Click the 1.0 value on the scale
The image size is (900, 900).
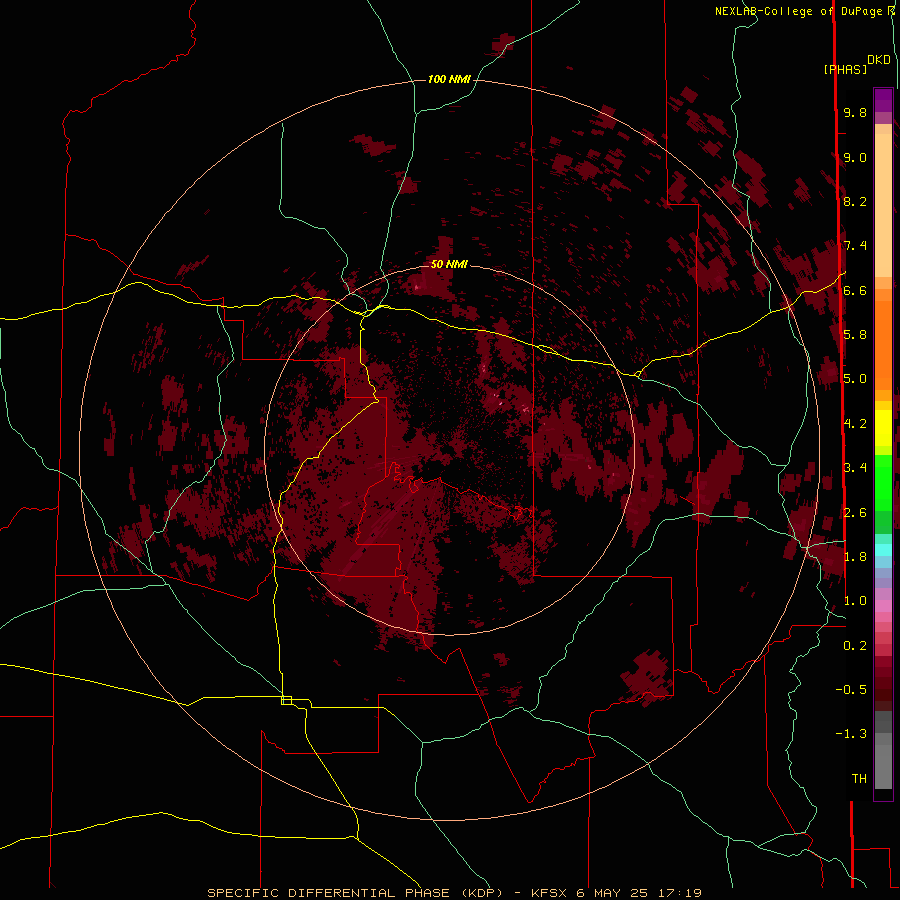(855, 601)
